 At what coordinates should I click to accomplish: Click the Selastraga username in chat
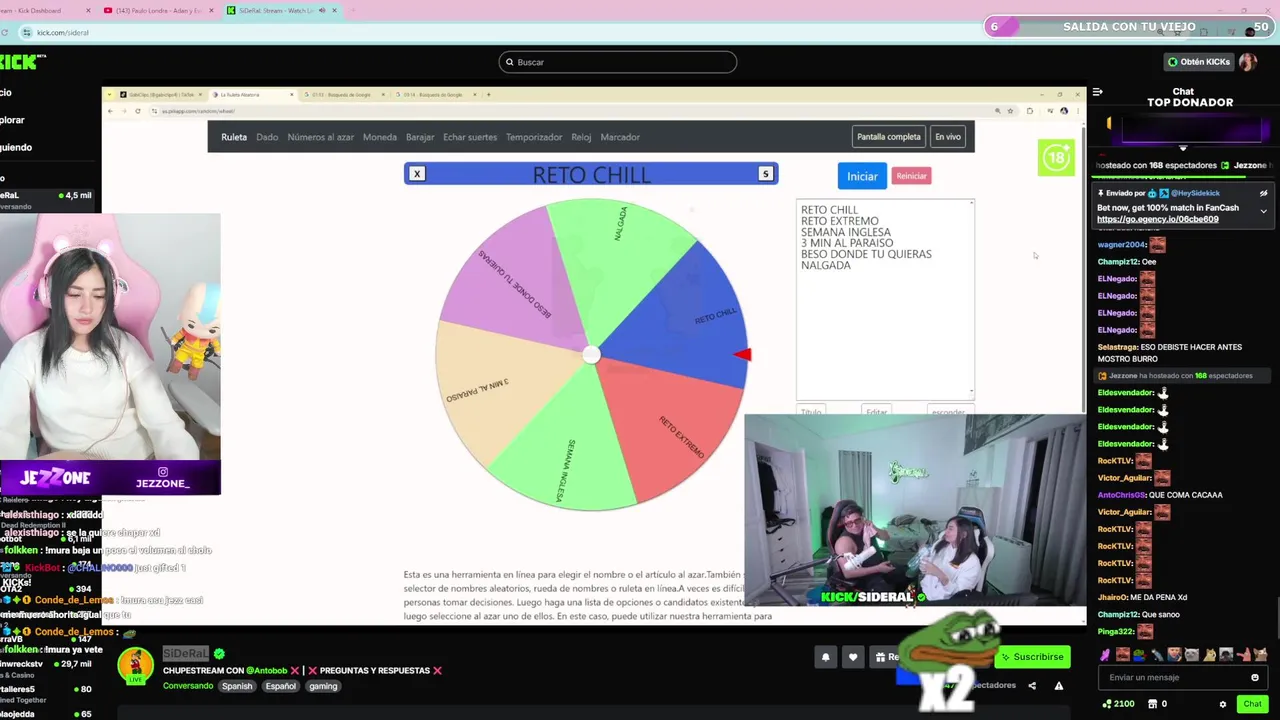pyautogui.click(x=1118, y=347)
